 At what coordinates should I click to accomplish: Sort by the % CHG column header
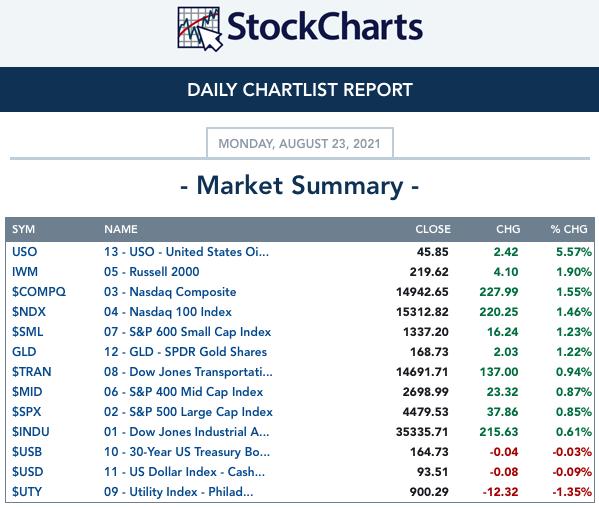[569, 229]
